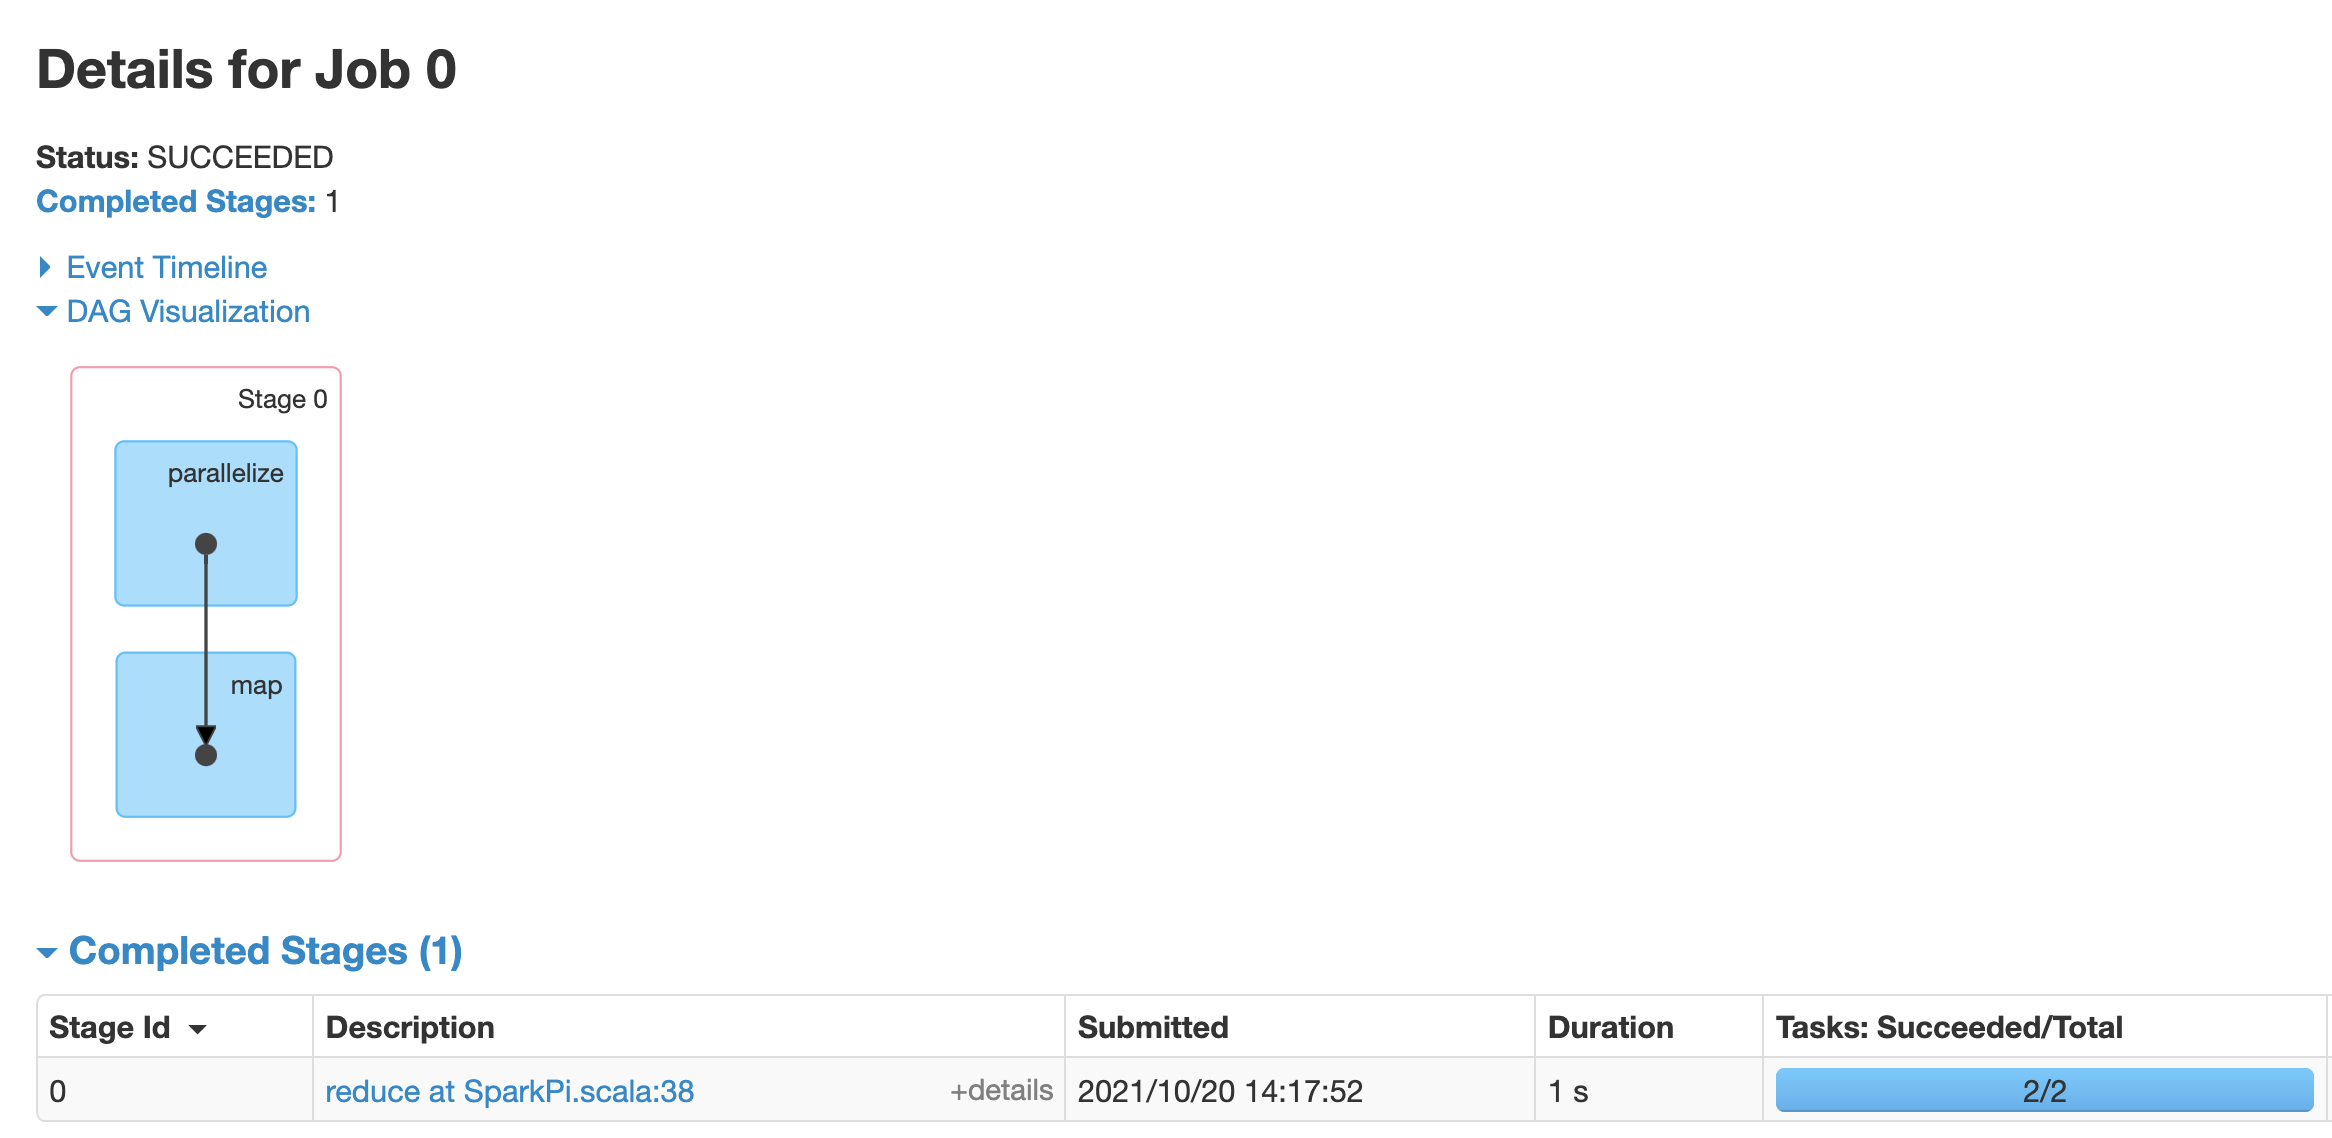Screen dimensions: 2332x1138
Task: Click the arrowhead between parallelize and map
Action: (x=206, y=734)
